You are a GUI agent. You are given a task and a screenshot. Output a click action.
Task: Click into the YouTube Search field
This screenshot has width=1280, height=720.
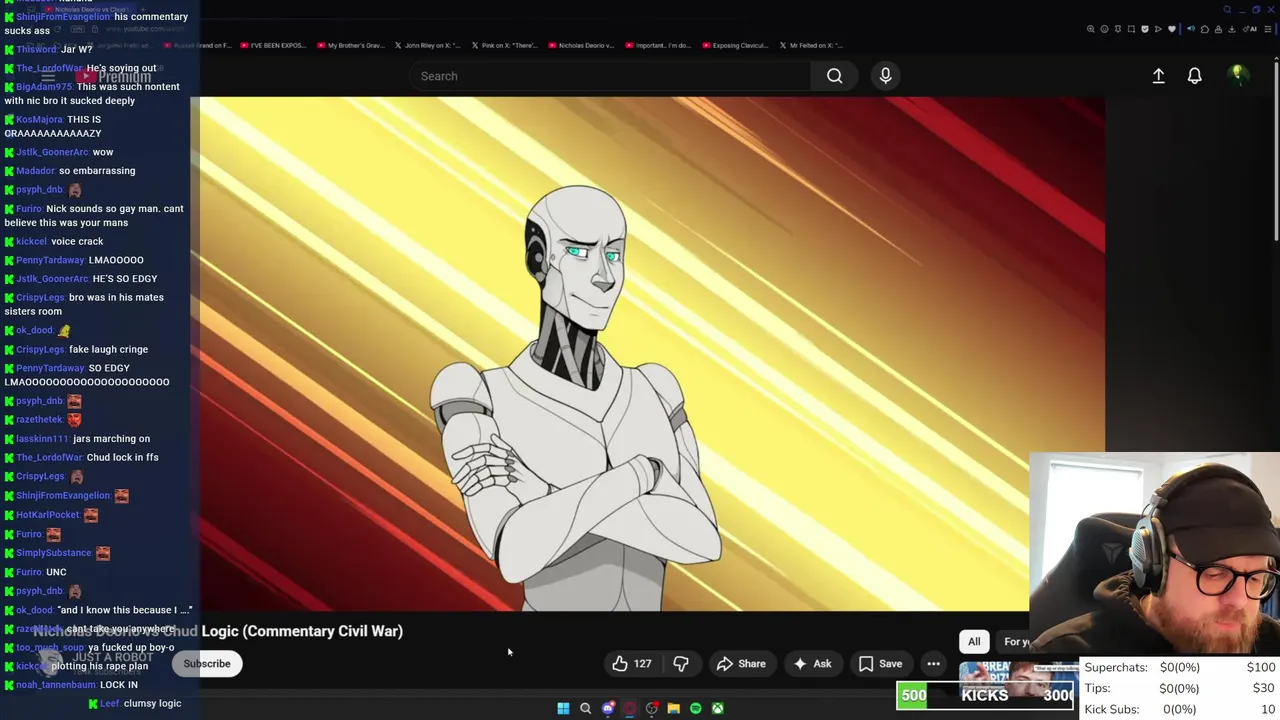pyautogui.click(x=610, y=76)
